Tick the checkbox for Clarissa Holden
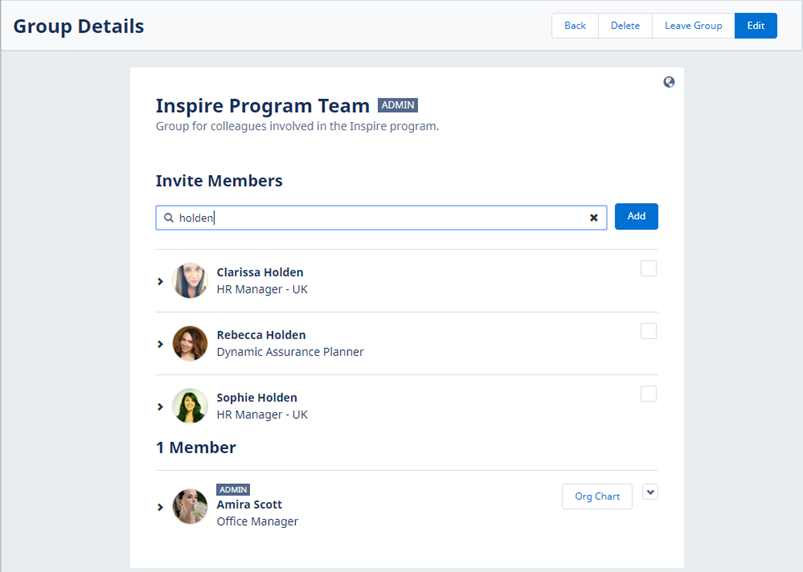Image resolution: width=803 pixels, height=572 pixels. click(x=648, y=268)
